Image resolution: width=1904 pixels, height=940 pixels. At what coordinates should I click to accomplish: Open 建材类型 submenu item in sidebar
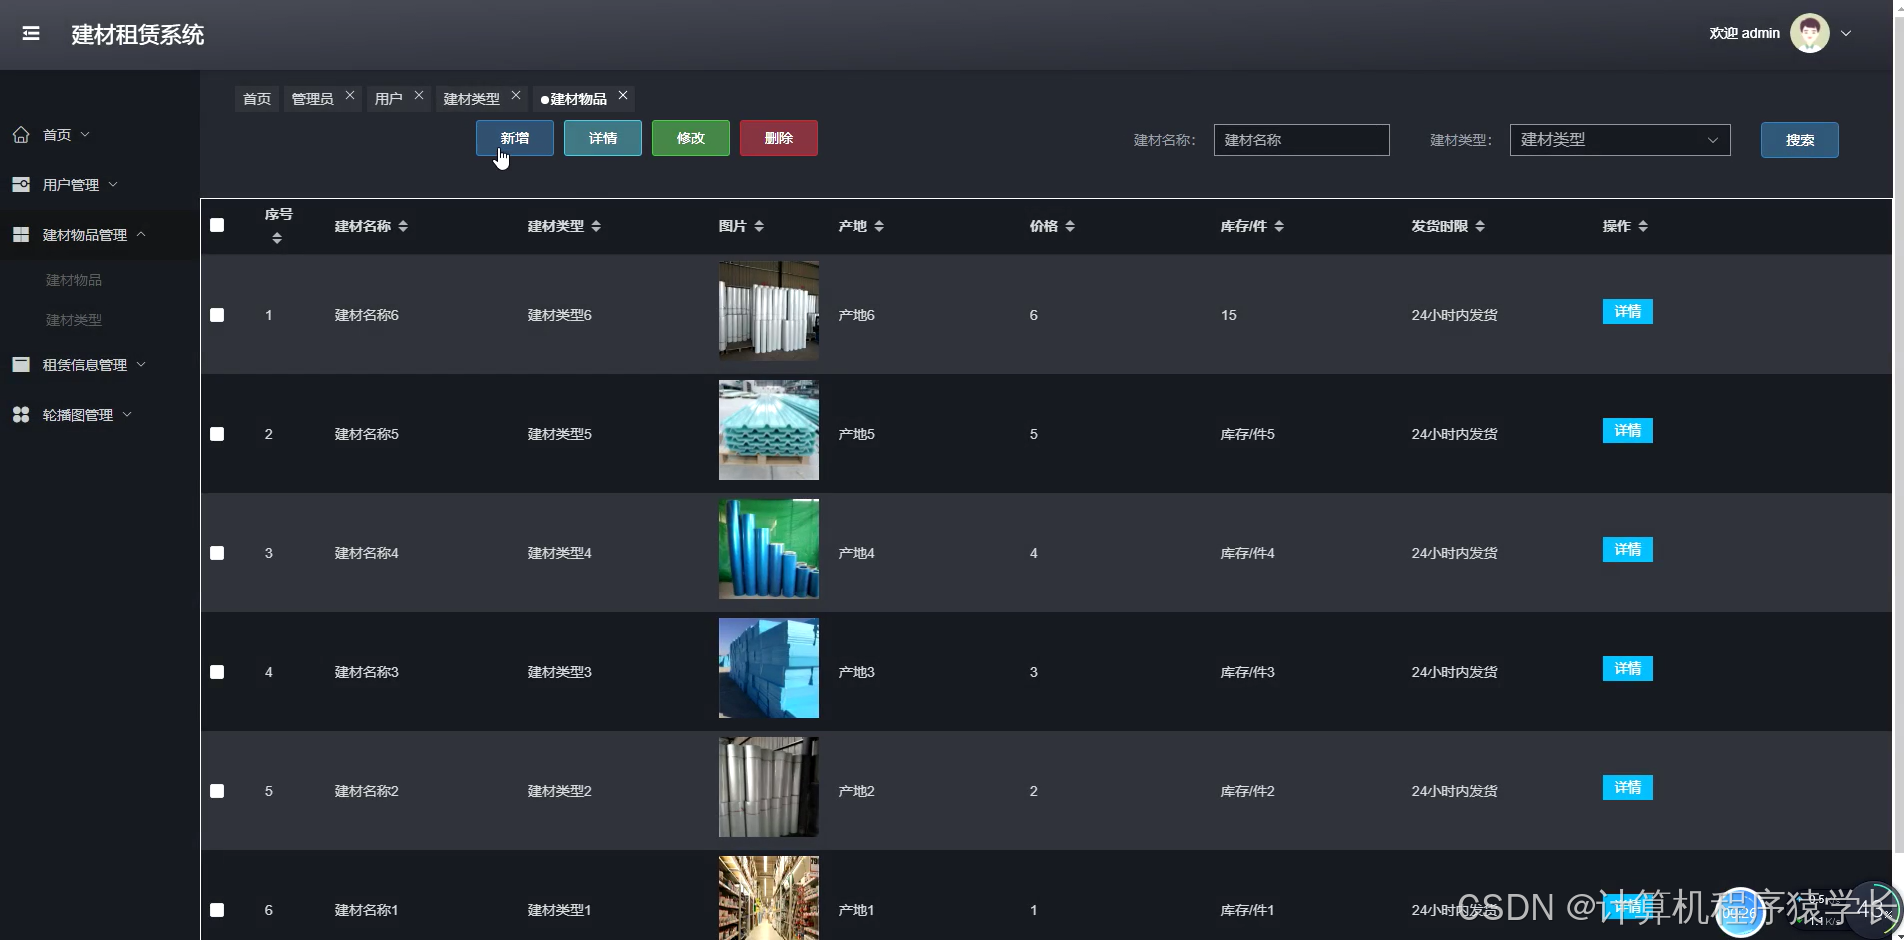pyautogui.click(x=74, y=320)
